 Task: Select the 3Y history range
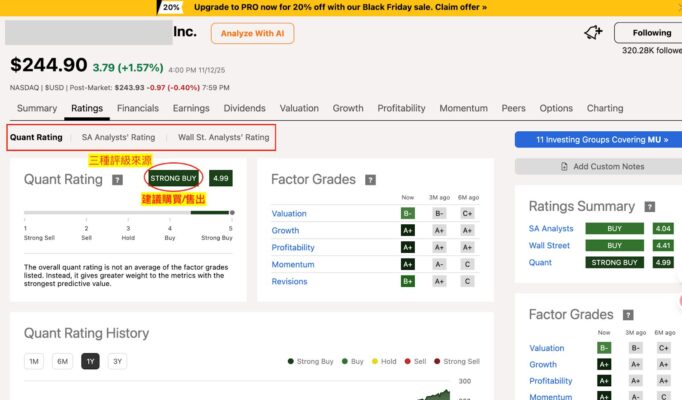coord(118,361)
